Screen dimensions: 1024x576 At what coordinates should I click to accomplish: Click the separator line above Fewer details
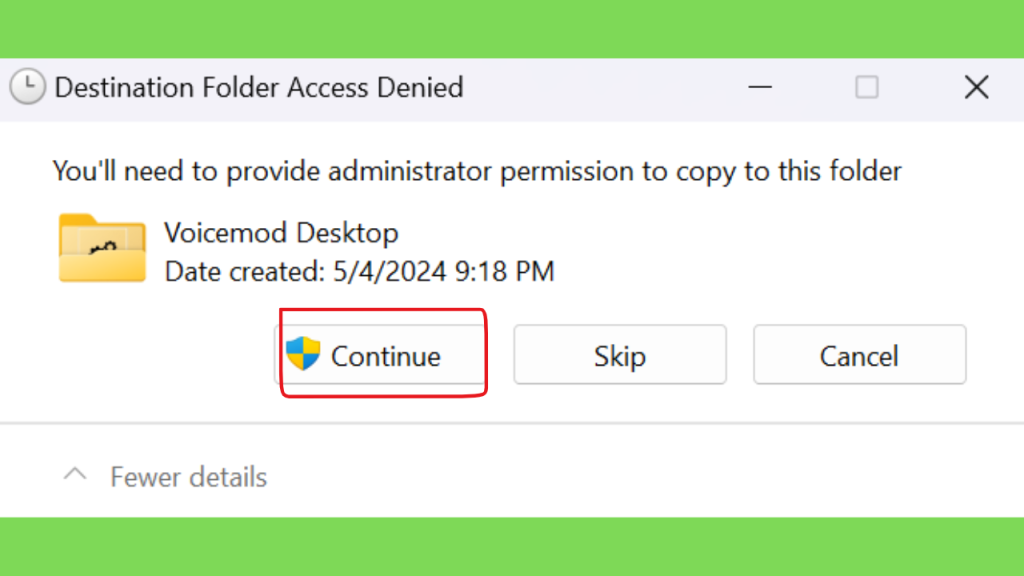512,423
